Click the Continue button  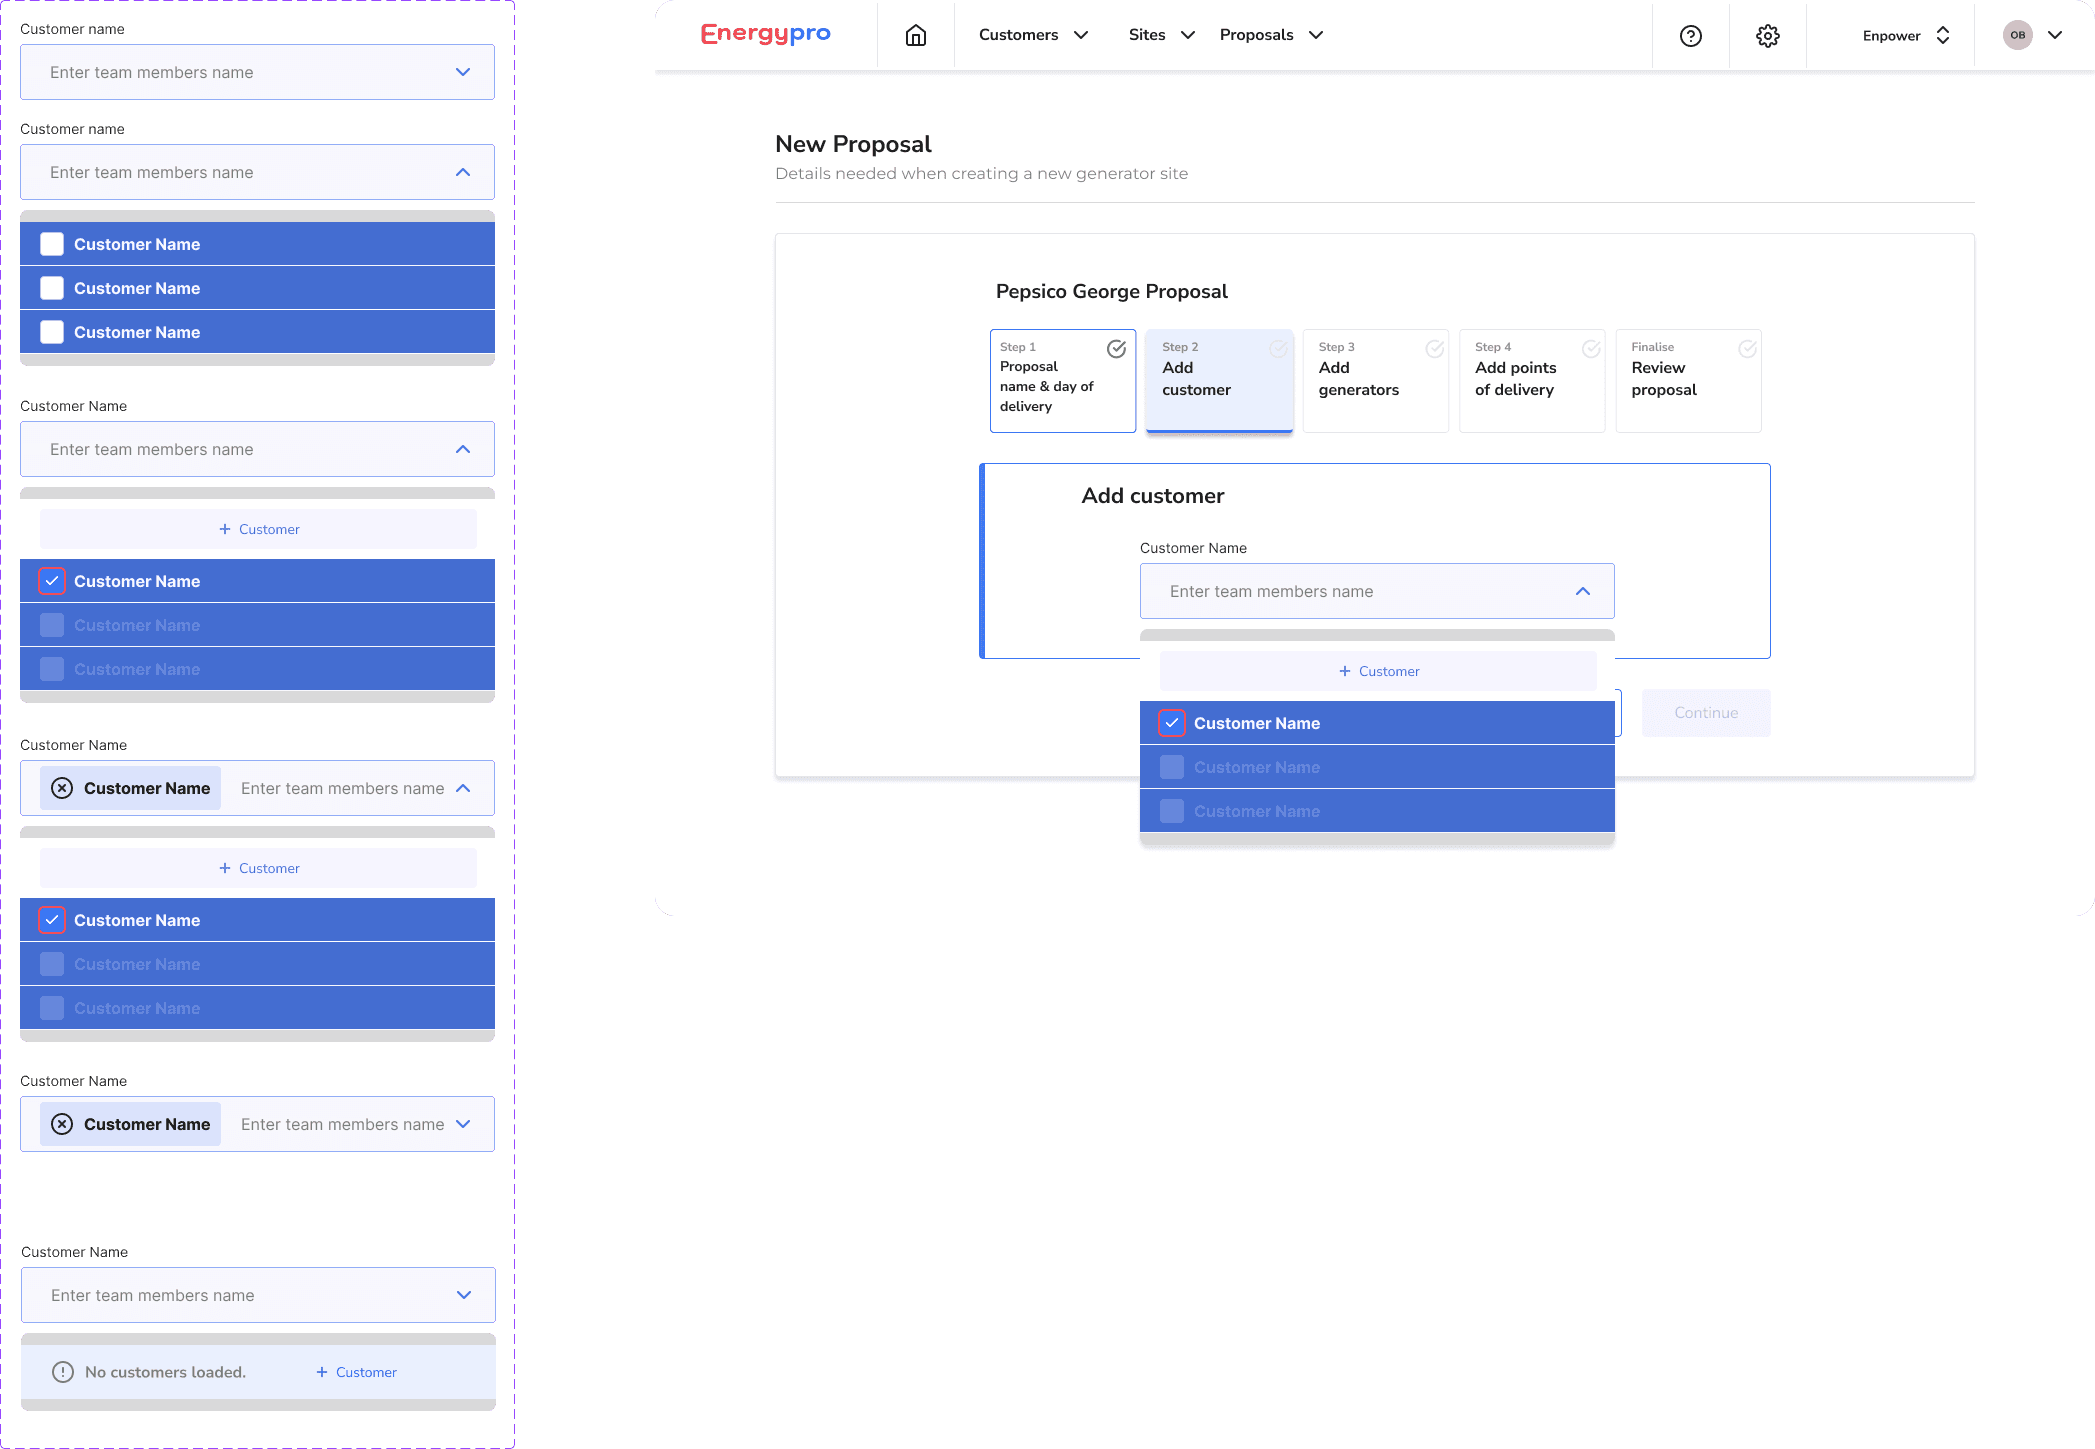(1705, 713)
